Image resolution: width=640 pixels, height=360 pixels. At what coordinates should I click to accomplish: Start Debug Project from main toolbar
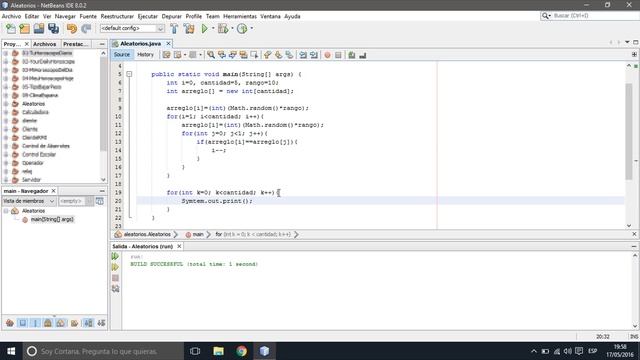(223, 29)
